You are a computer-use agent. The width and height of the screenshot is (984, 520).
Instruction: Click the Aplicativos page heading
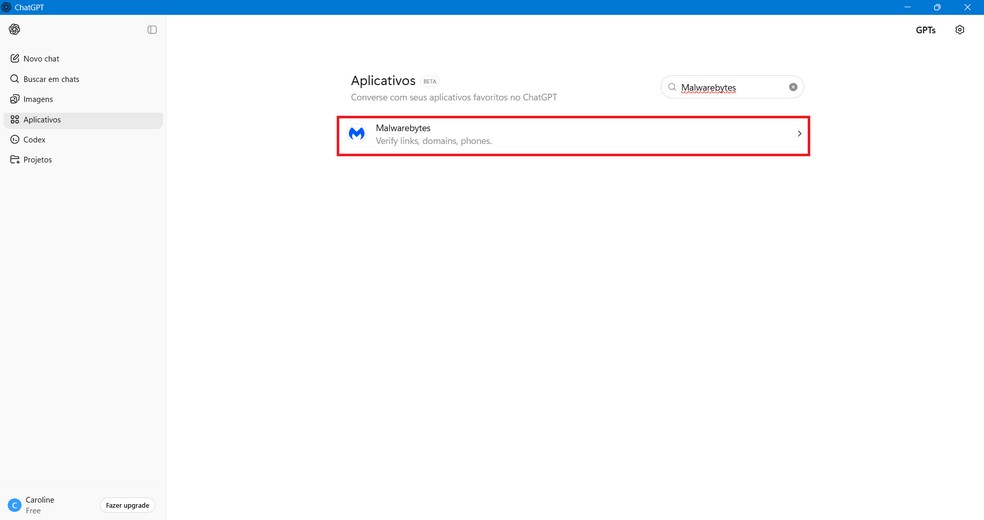click(x=383, y=81)
